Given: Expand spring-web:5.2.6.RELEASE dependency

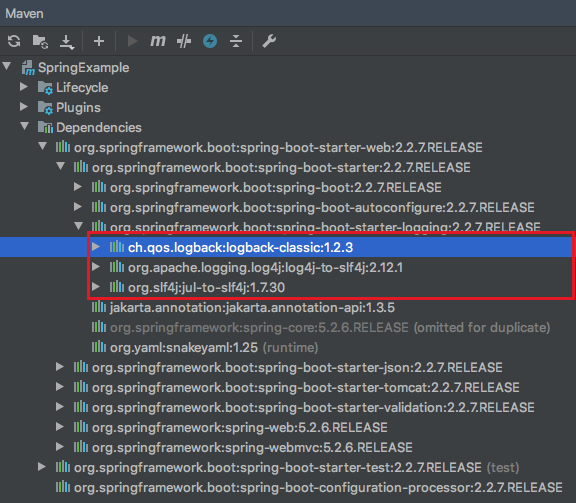Looking at the screenshot, I should tap(60, 427).
